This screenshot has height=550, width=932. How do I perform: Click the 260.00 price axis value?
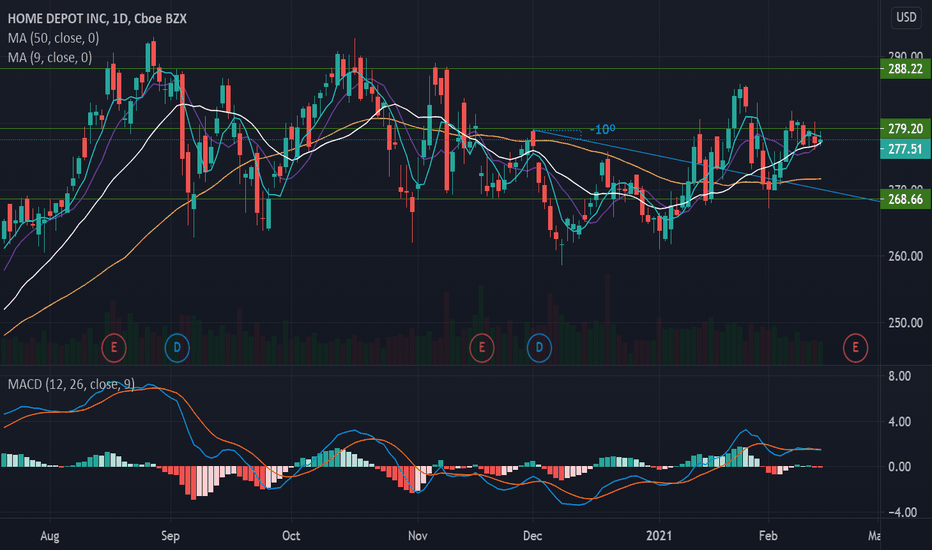(905, 256)
